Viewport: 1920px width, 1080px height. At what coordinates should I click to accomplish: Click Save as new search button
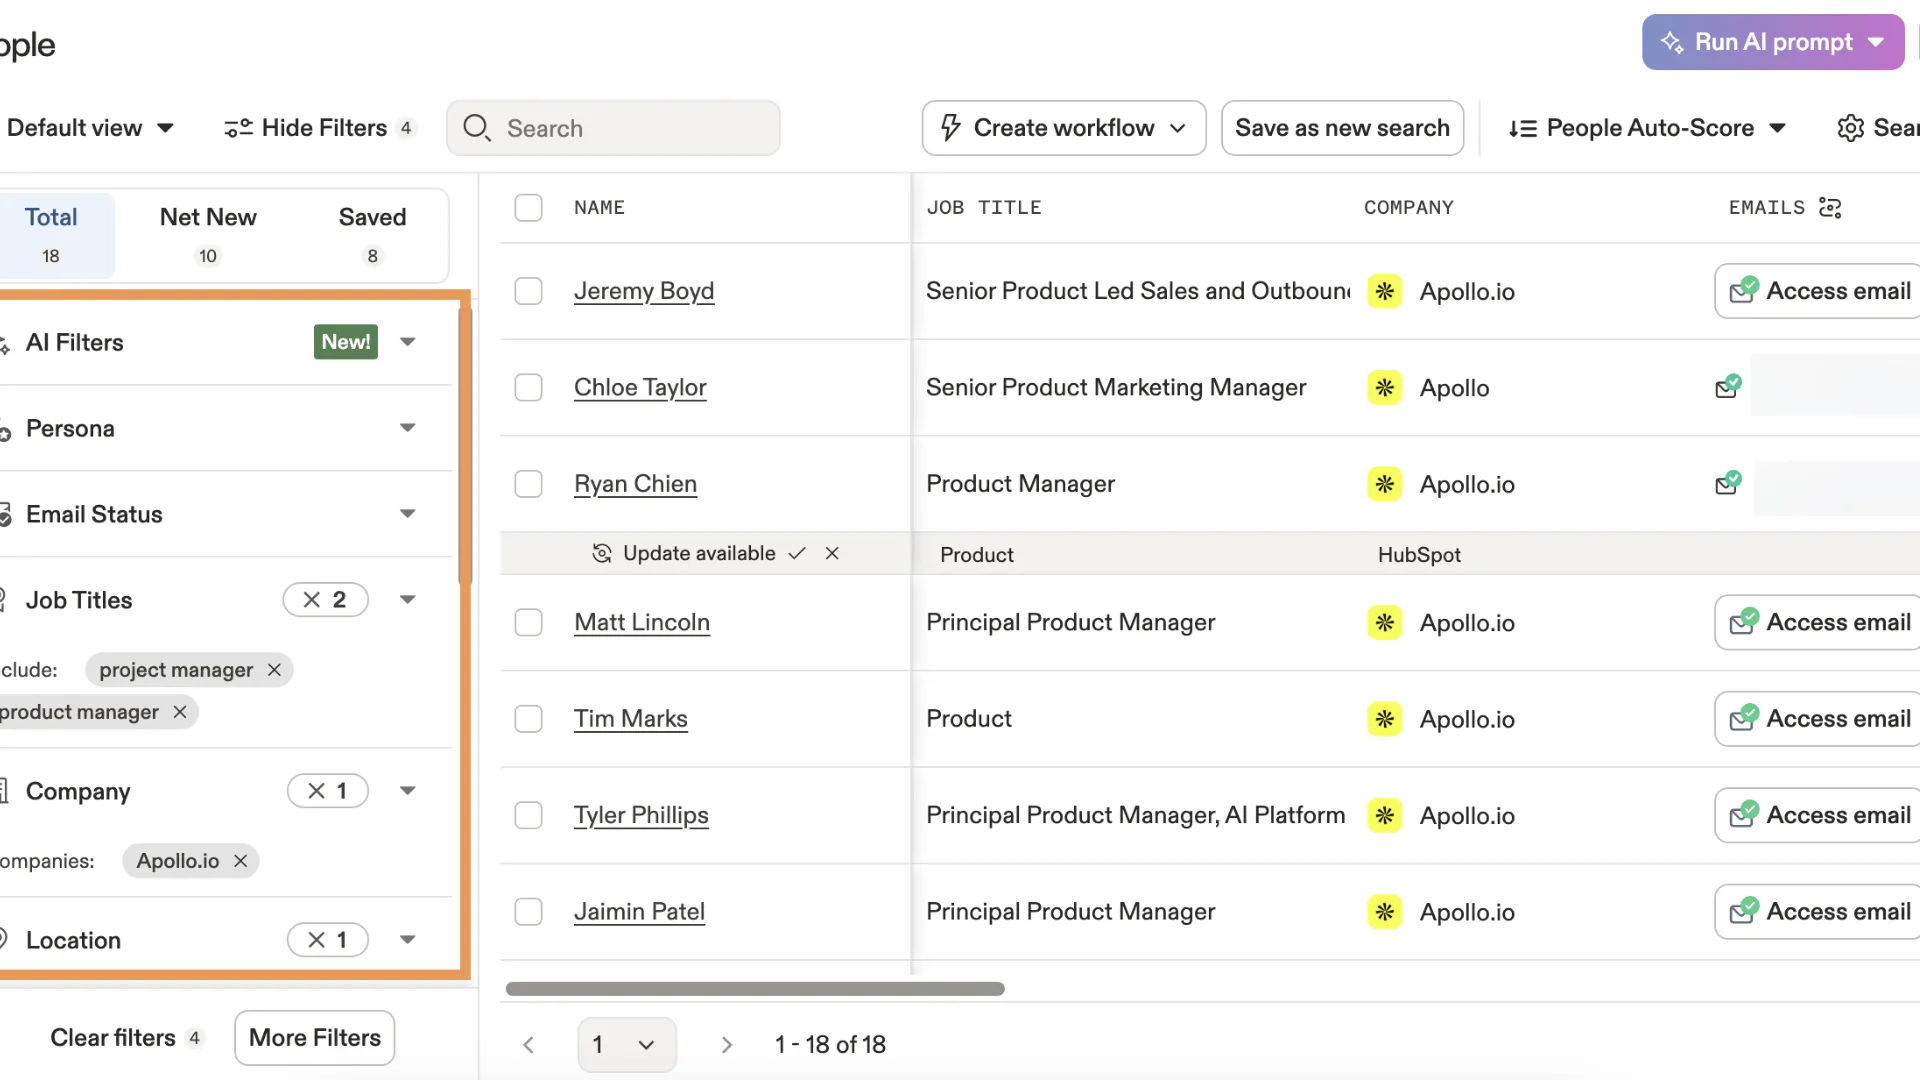[x=1342, y=128]
